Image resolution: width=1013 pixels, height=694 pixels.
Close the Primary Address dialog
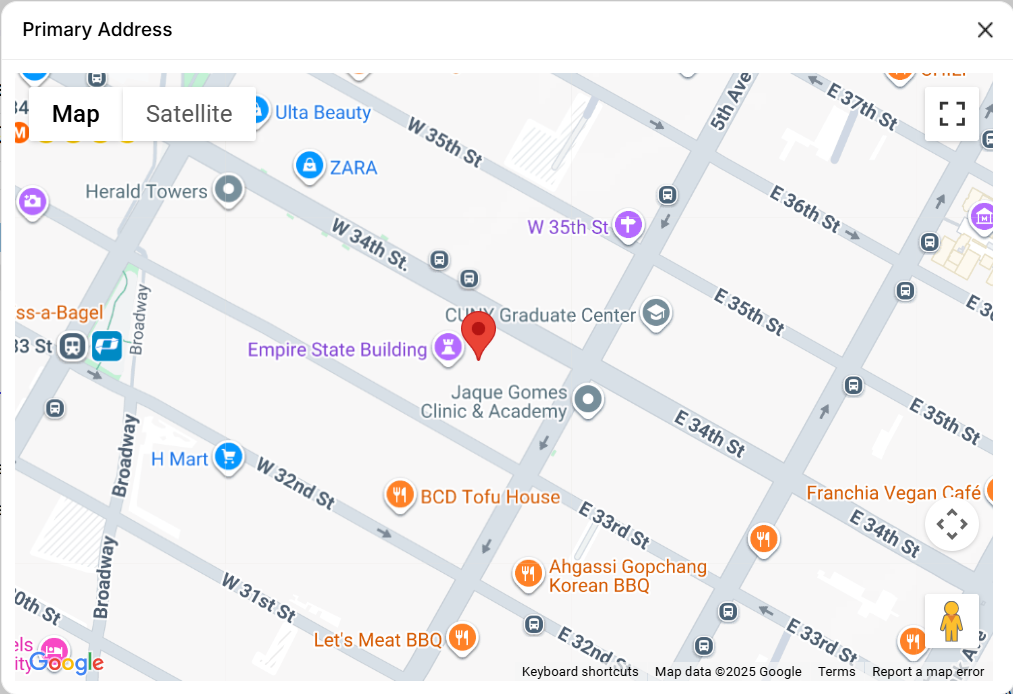(985, 30)
